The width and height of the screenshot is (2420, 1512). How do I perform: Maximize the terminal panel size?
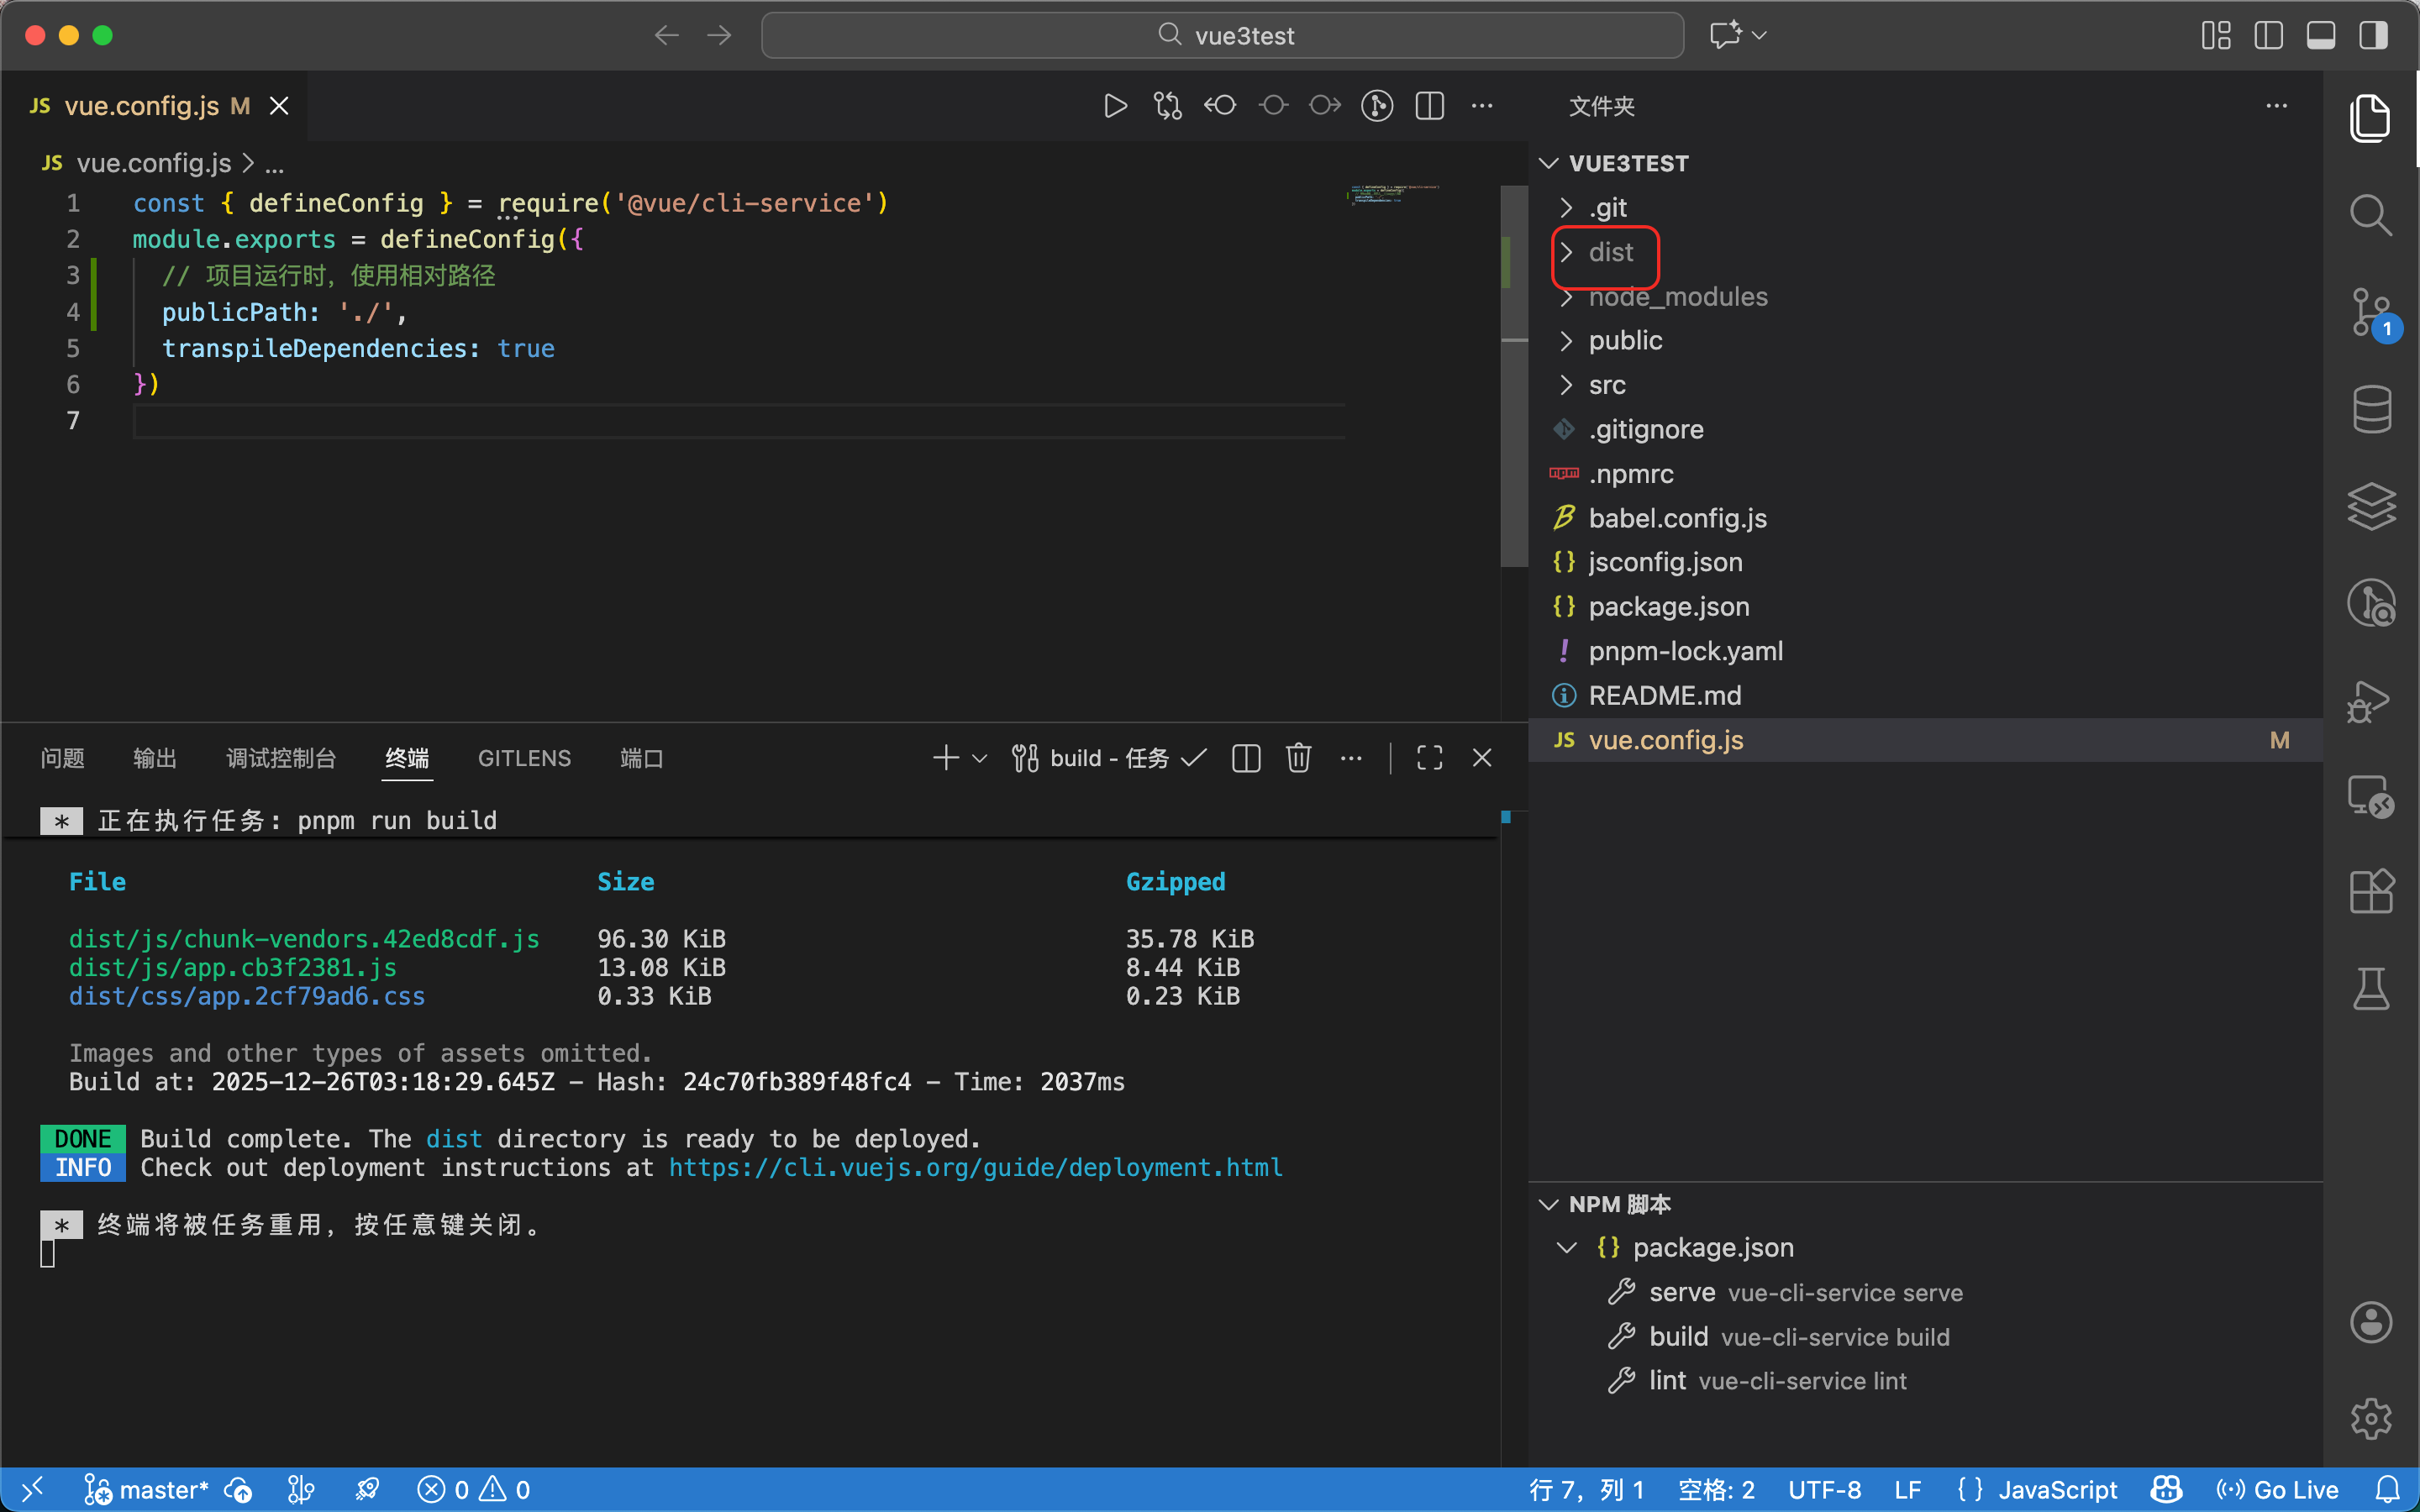click(x=1429, y=758)
